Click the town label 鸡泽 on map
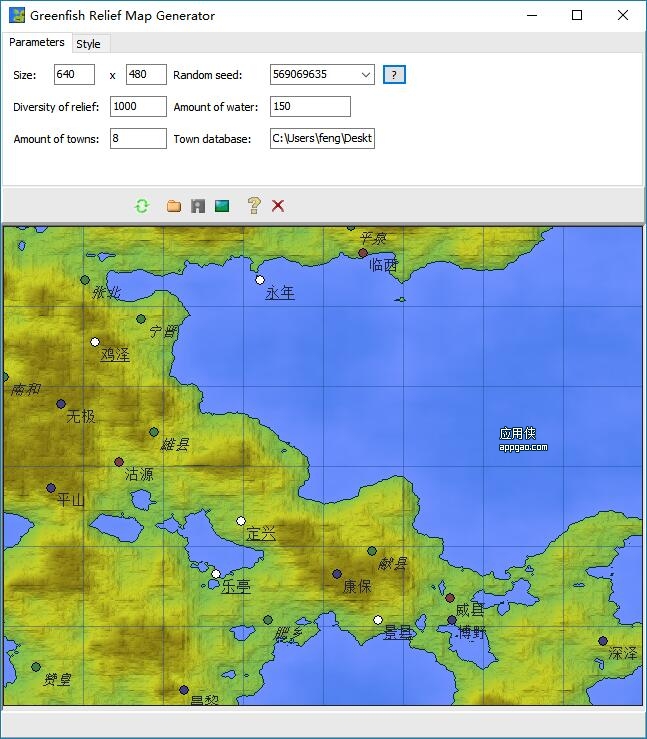Image resolution: width=647 pixels, height=739 pixels. tap(115, 354)
